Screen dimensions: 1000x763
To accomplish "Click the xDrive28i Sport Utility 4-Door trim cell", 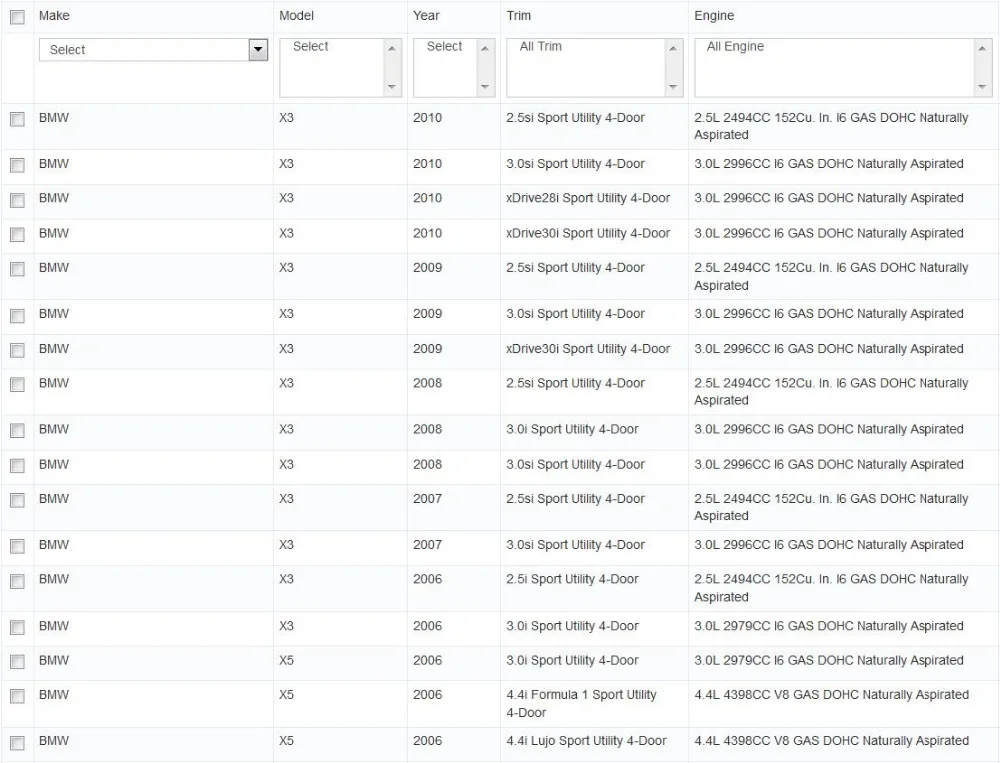I will [588, 198].
